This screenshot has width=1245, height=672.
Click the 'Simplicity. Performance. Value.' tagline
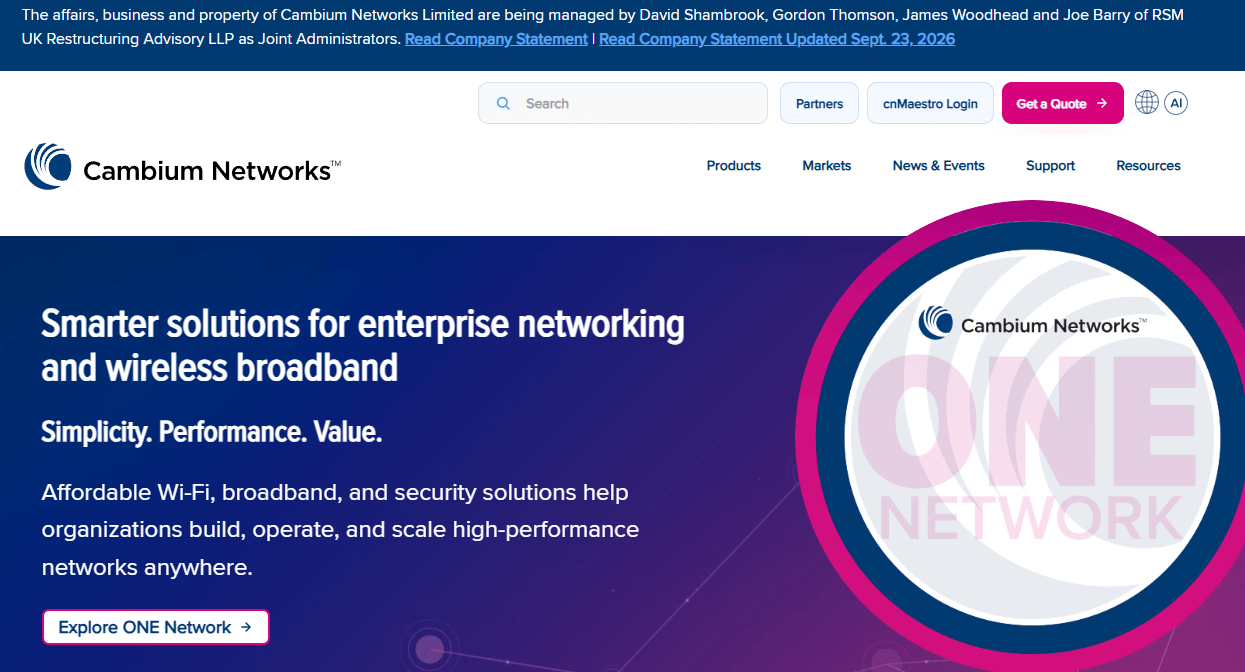pos(212,432)
